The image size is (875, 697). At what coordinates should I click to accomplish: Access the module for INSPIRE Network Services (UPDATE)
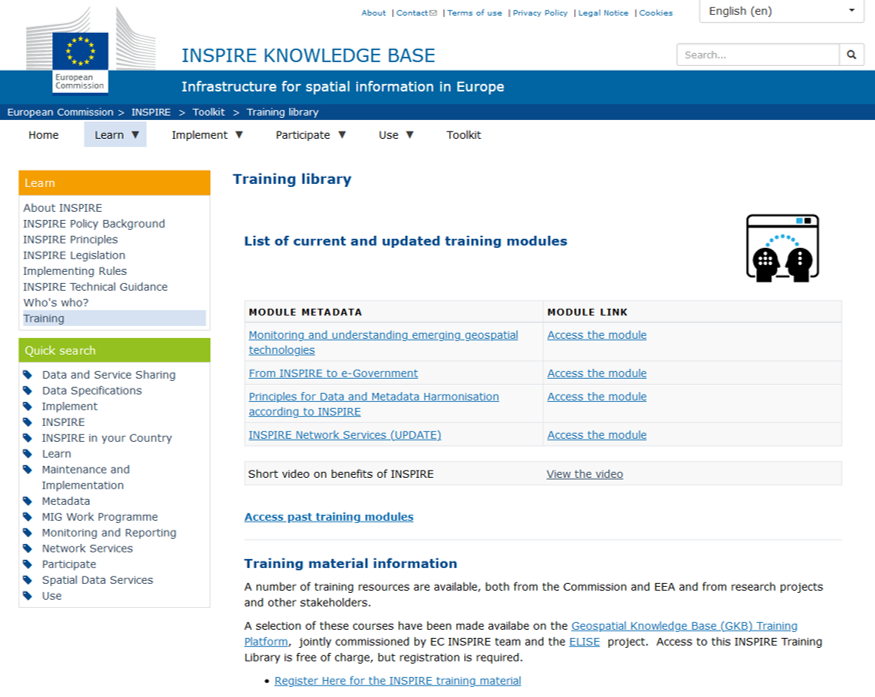click(597, 434)
